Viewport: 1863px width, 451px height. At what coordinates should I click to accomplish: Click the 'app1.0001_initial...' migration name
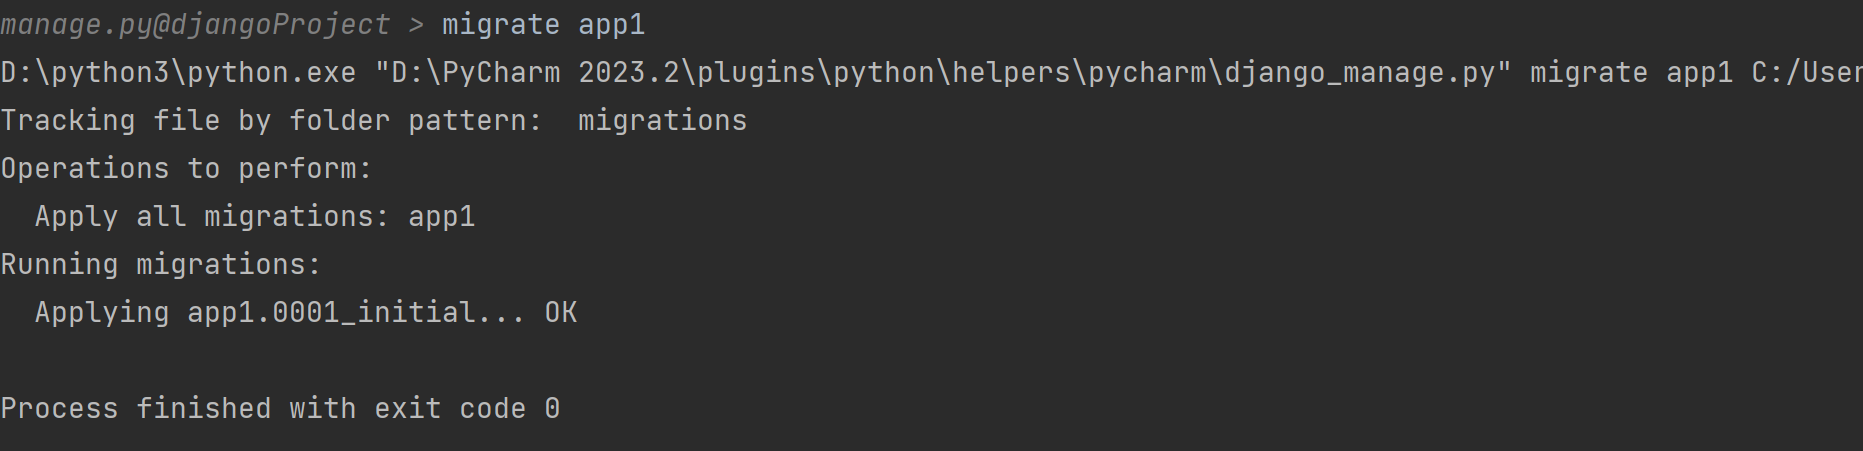pyautogui.click(x=356, y=313)
